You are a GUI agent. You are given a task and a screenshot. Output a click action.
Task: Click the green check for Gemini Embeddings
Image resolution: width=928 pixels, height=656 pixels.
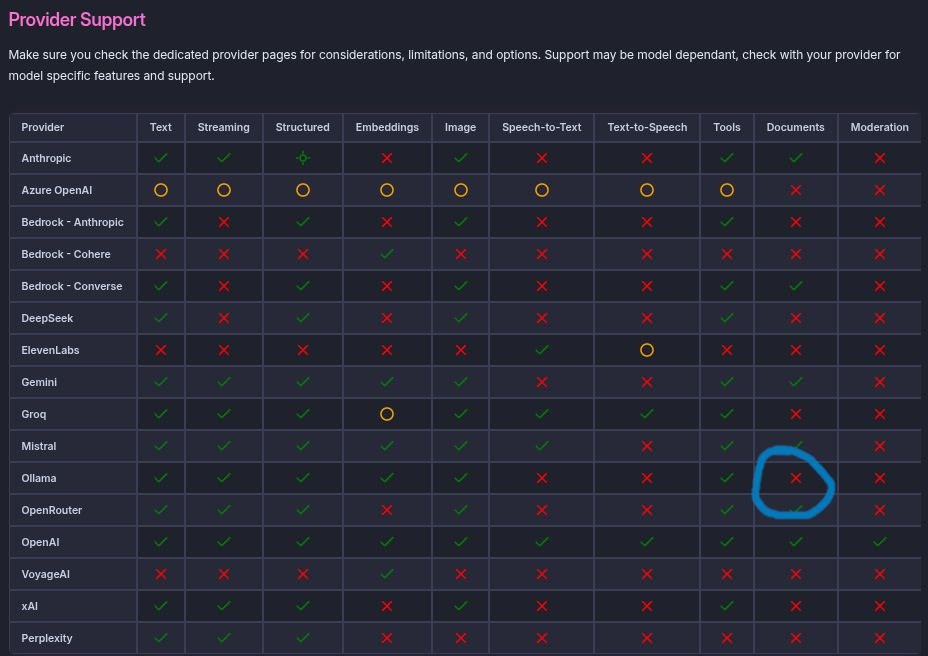(386, 382)
